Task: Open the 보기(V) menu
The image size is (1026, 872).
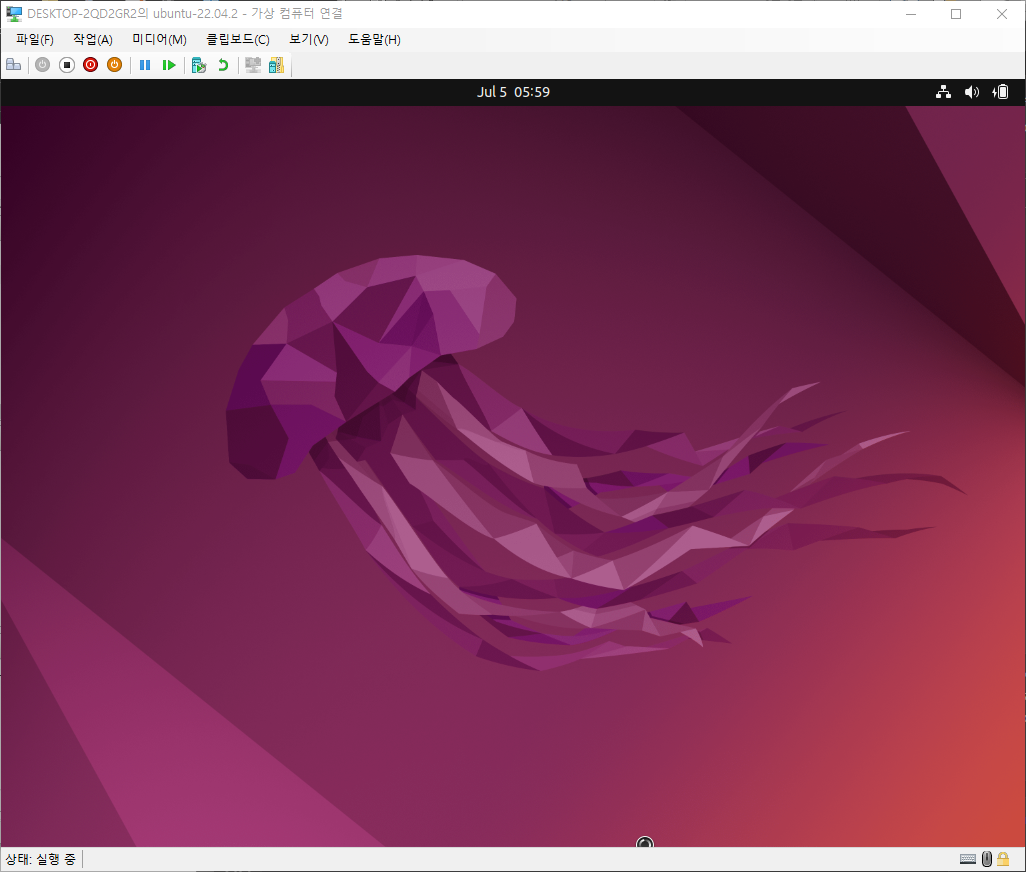Action: coord(309,40)
